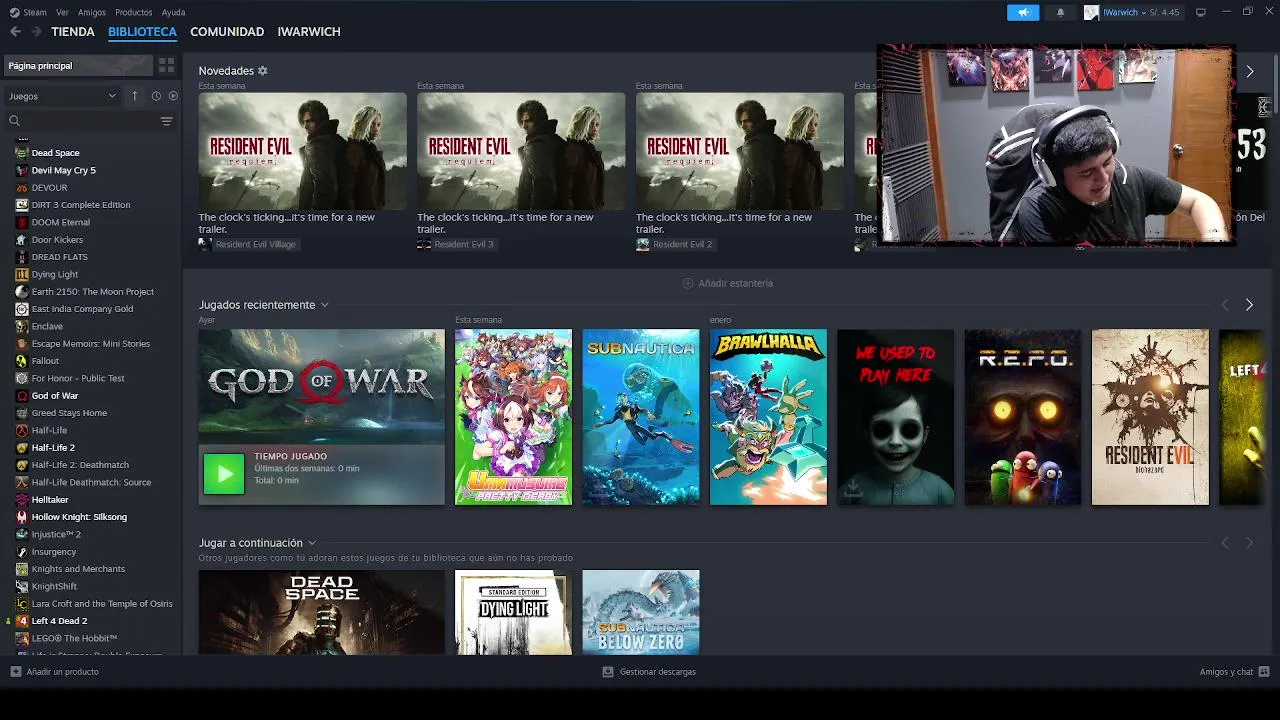Go to the COMUNIDAD tab

point(227,32)
